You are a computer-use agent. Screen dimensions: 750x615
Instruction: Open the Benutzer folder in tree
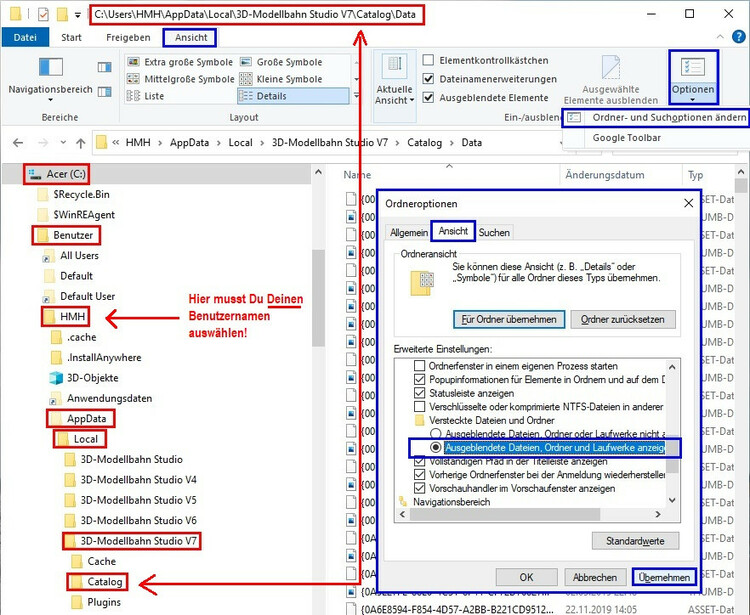(66, 235)
